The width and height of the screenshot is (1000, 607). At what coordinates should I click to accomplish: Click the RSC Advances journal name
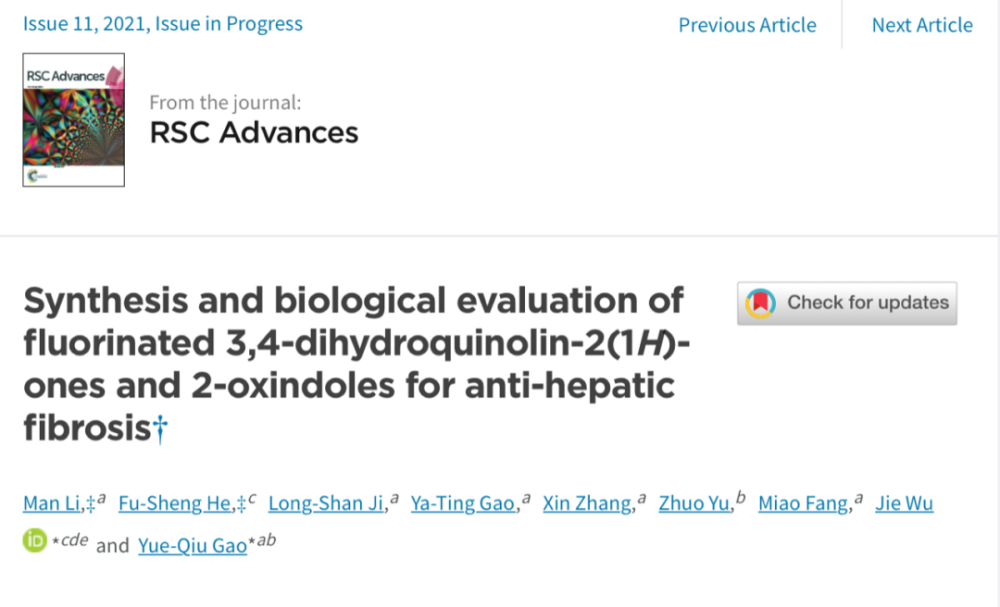(253, 132)
